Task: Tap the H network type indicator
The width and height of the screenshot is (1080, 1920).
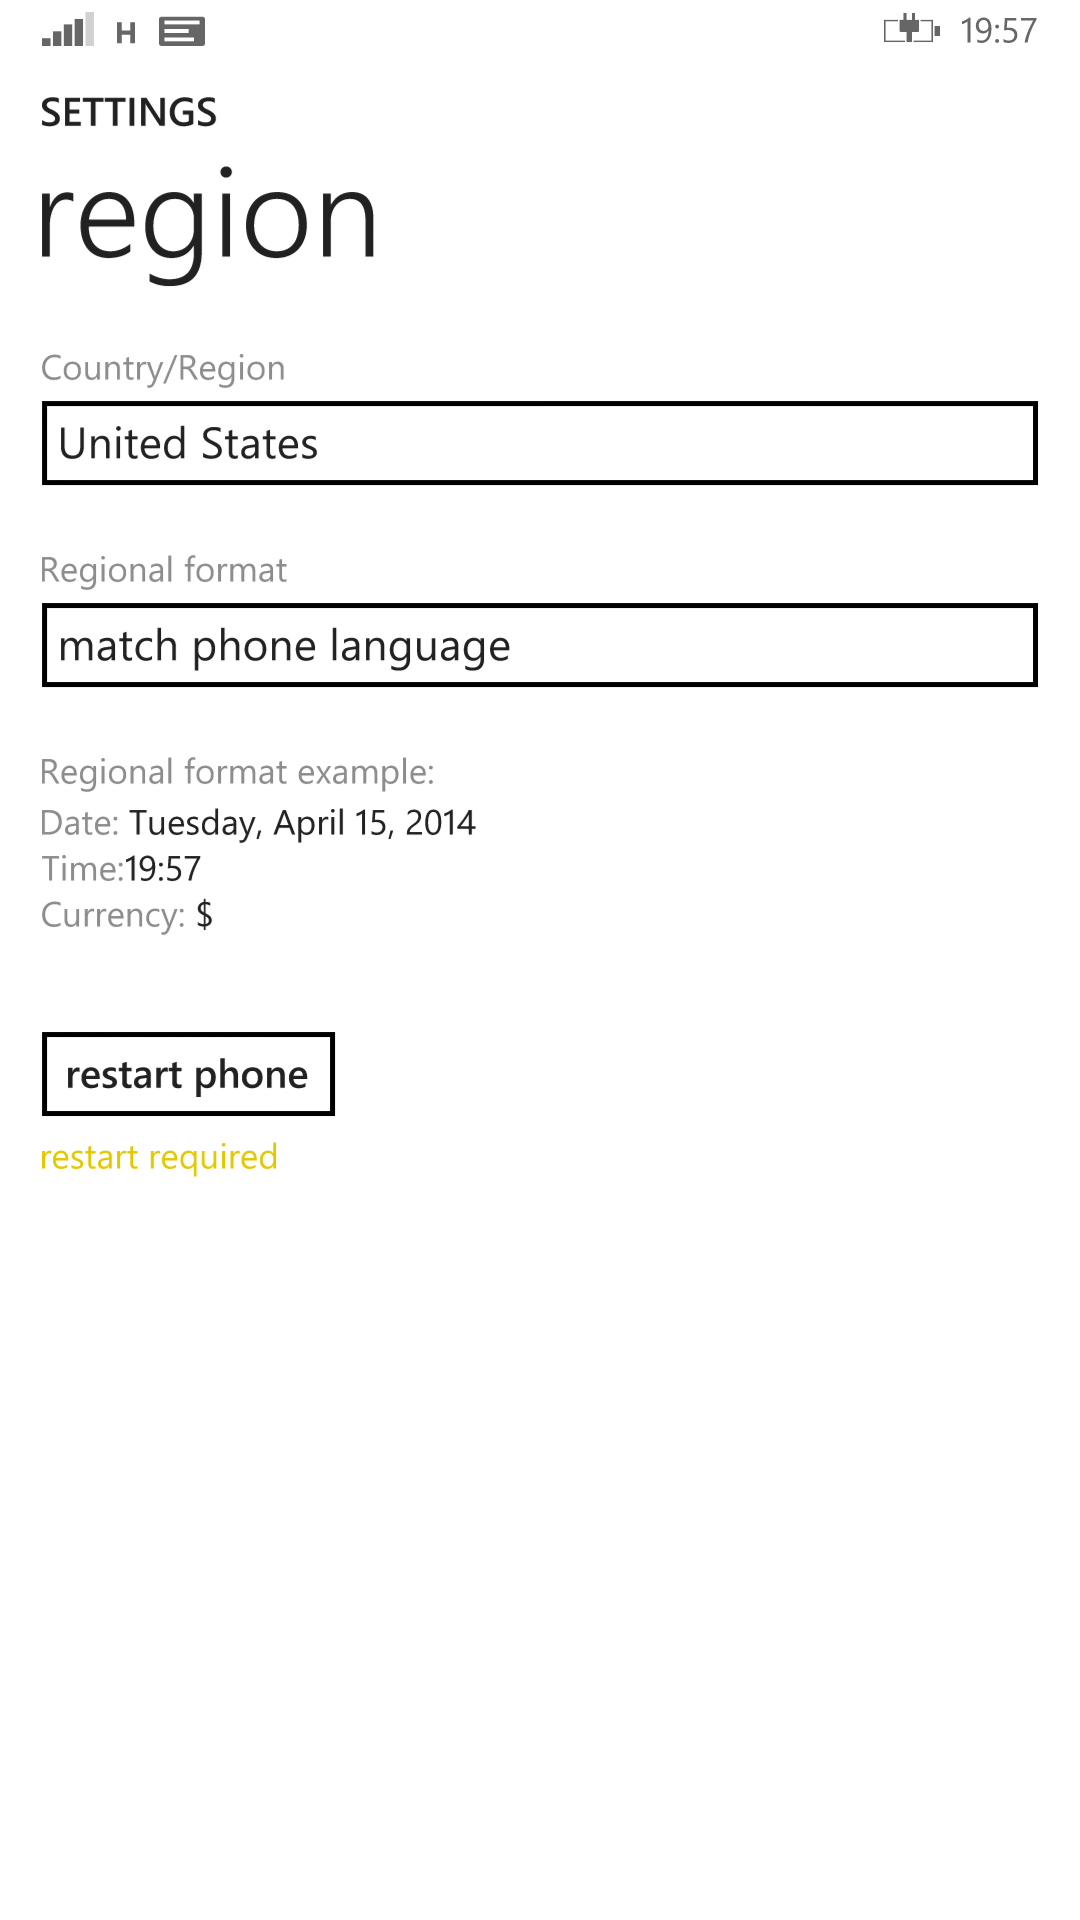Action: click(126, 34)
